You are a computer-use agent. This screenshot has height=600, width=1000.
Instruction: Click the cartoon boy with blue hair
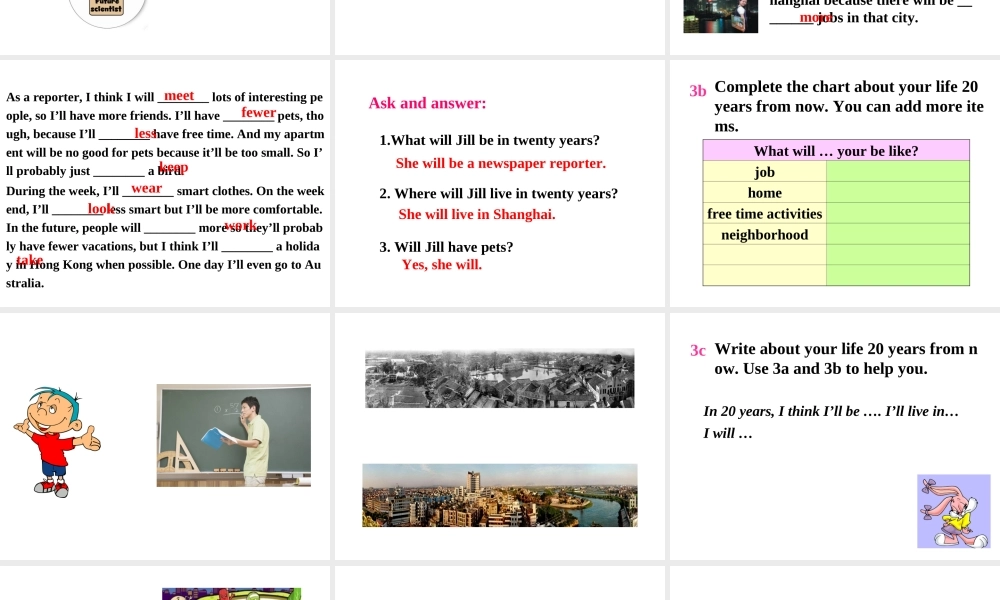point(57,442)
